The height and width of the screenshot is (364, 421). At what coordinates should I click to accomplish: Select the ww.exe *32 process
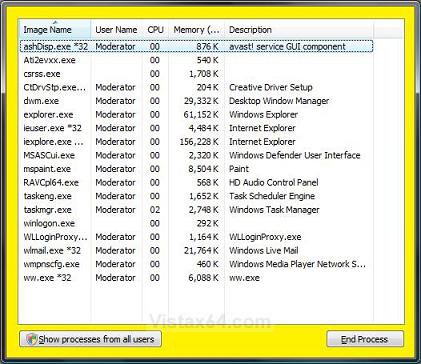196,278
